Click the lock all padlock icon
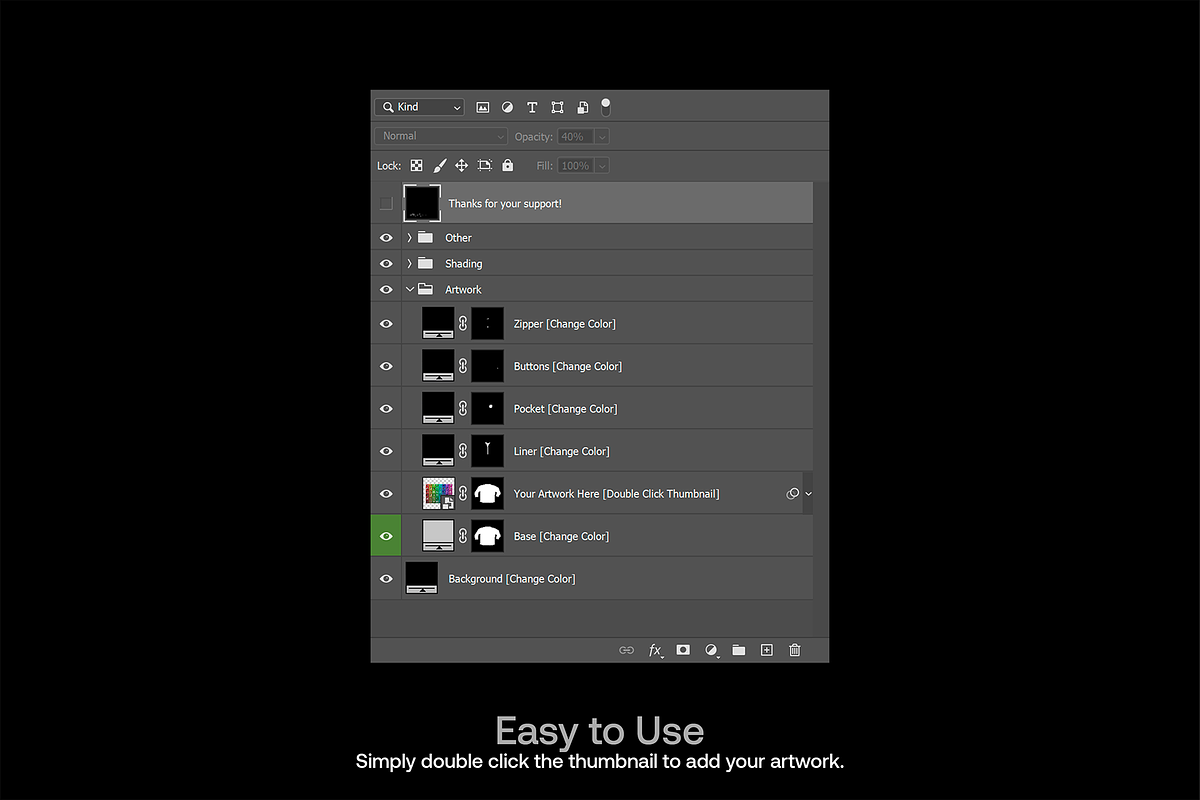 pos(508,165)
